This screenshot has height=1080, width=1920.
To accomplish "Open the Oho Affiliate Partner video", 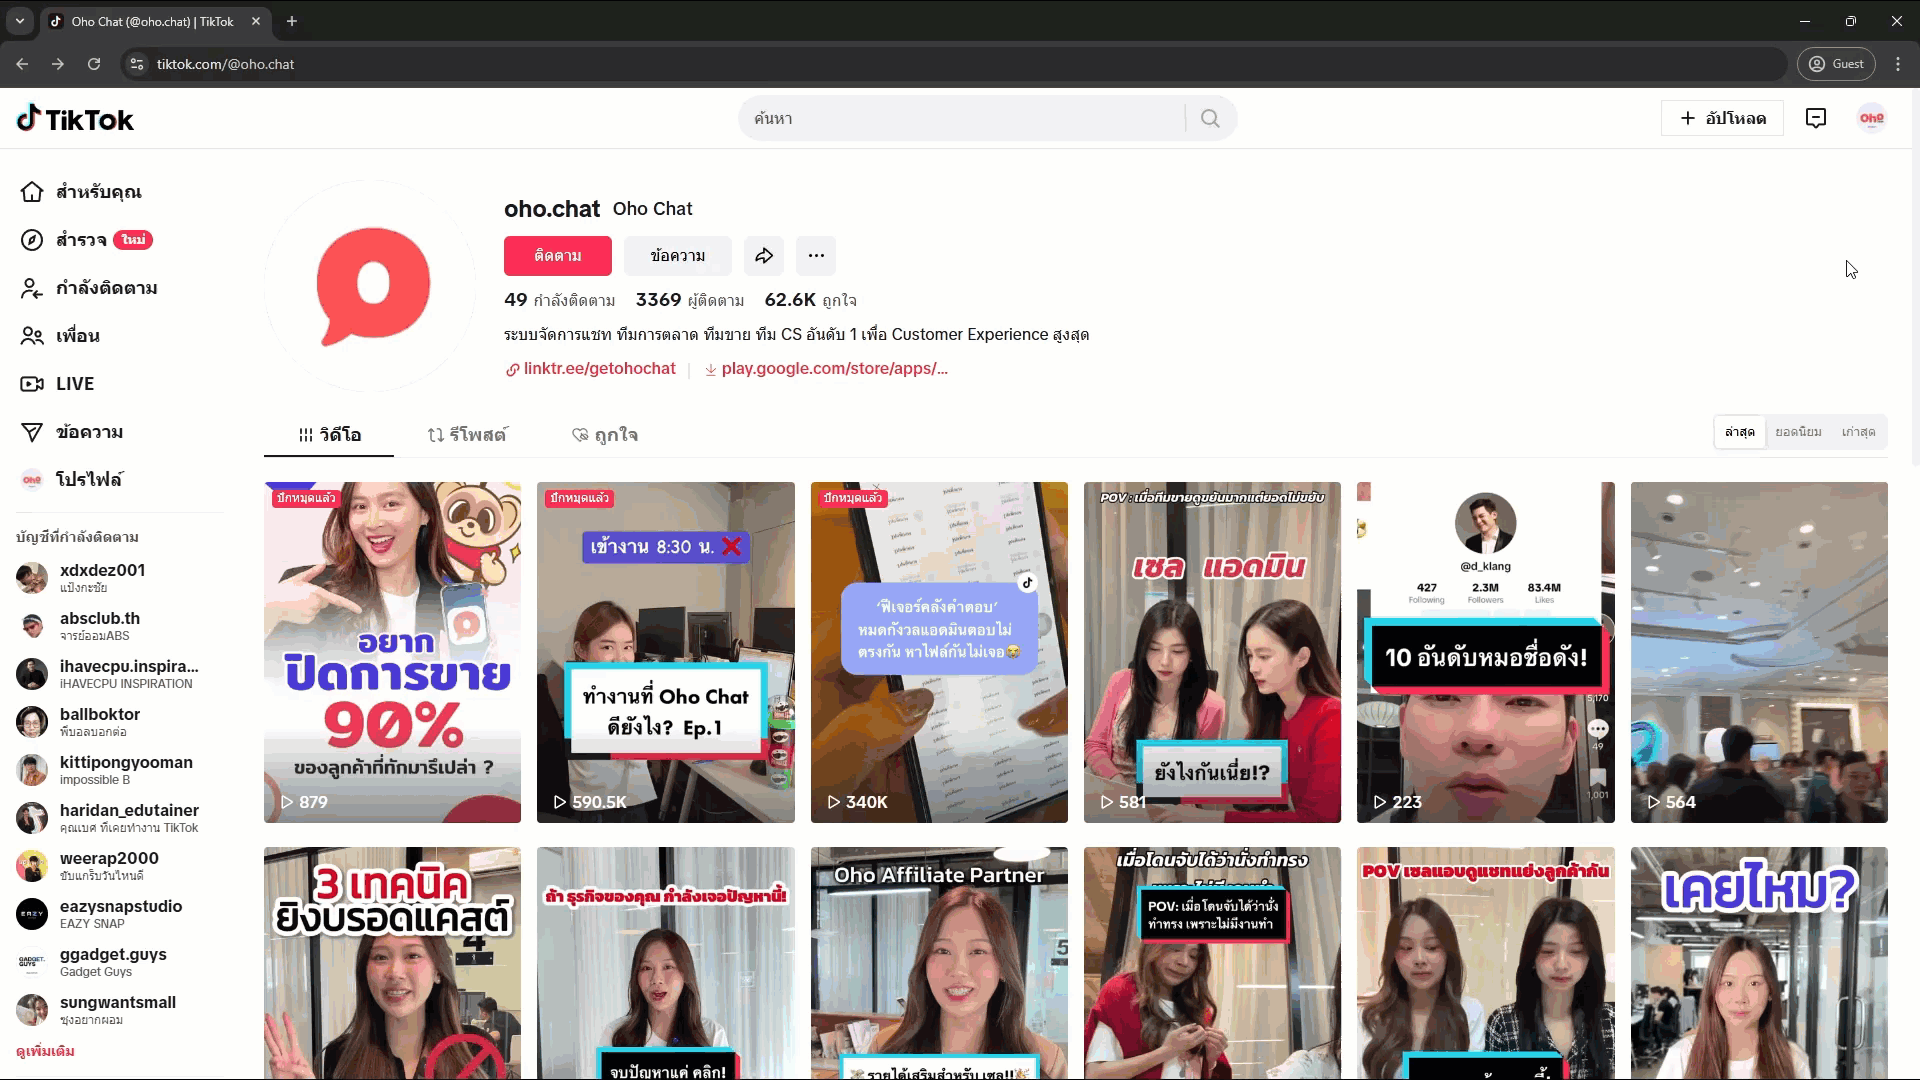I will [939, 963].
